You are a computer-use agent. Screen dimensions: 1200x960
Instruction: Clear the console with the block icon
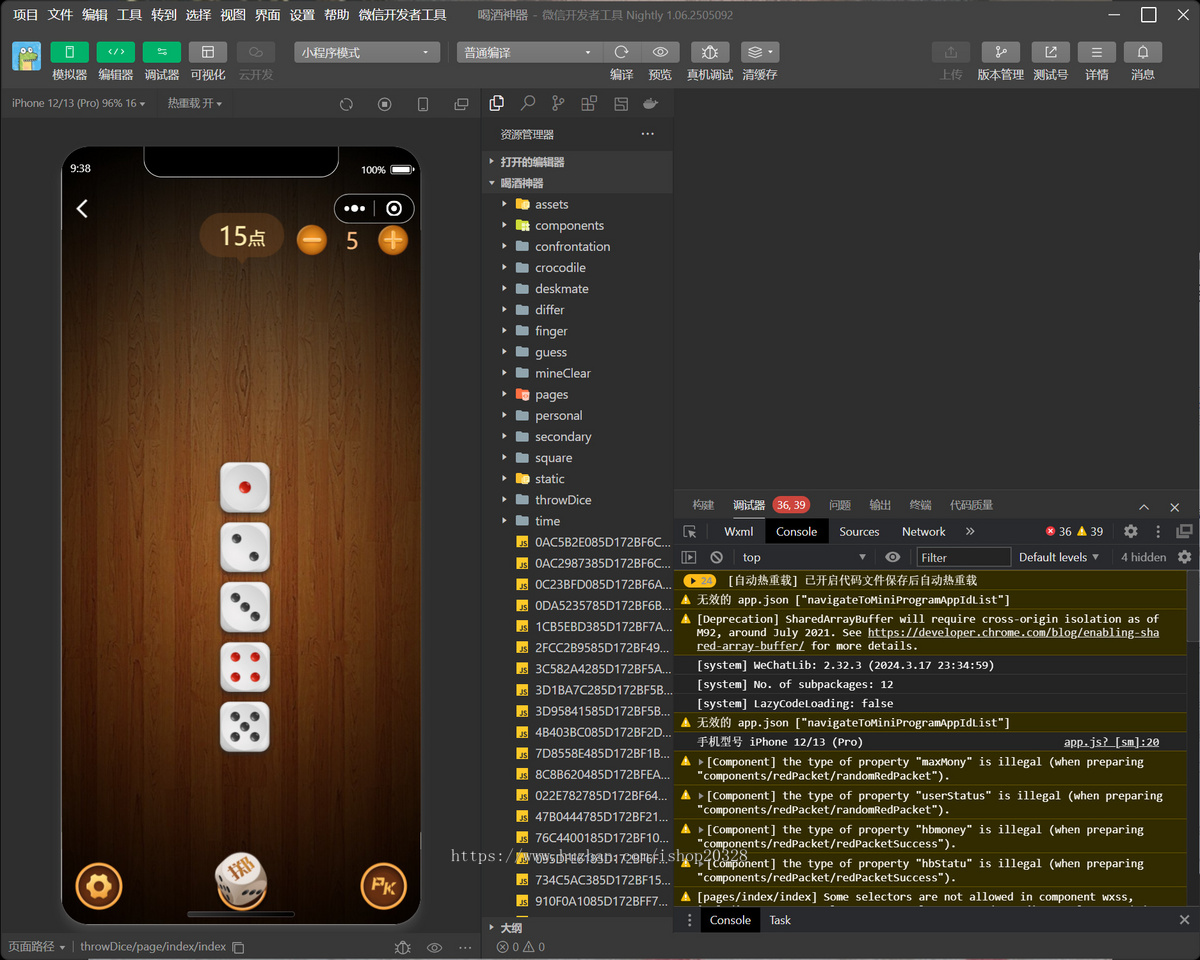click(x=716, y=557)
